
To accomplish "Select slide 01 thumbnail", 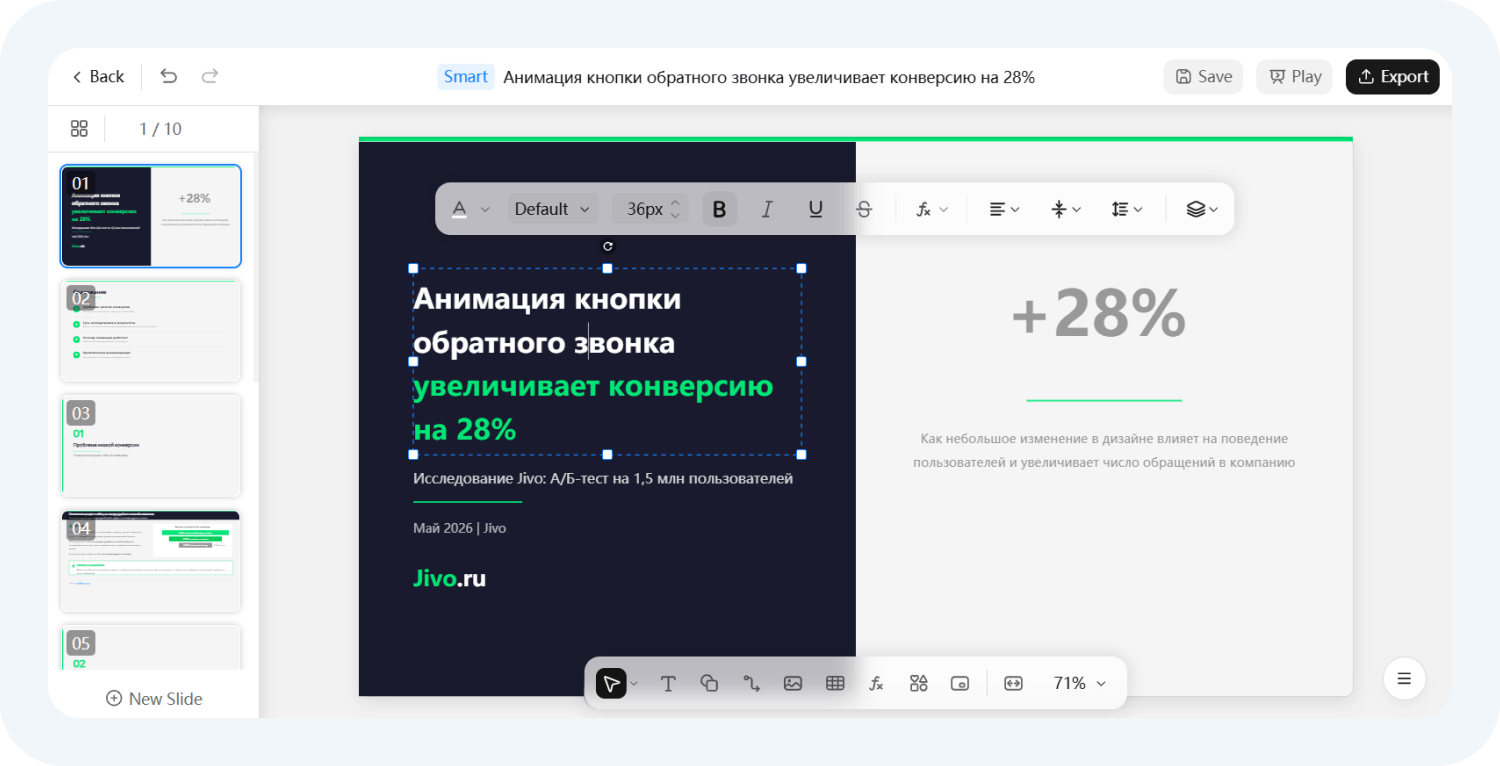I will (151, 216).
